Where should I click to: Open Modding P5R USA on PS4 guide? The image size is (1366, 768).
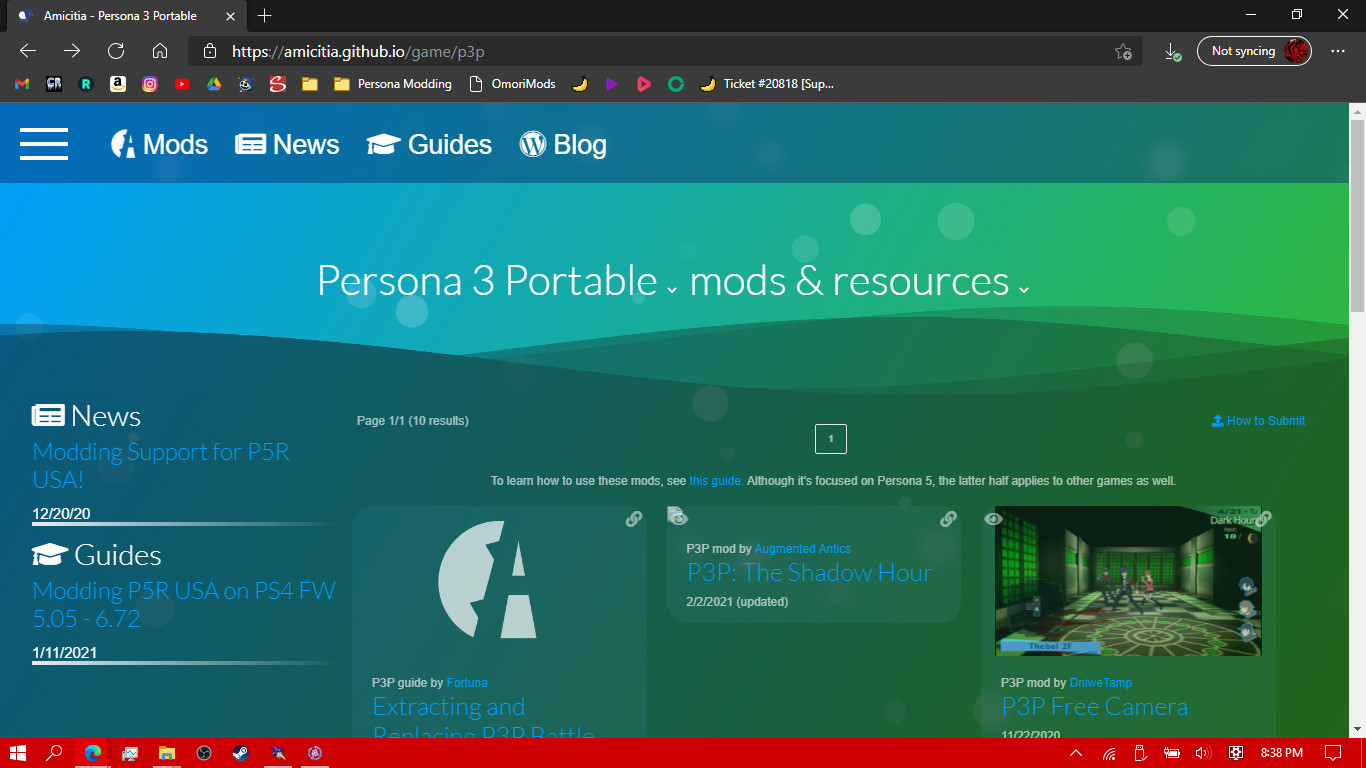tap(184, 604)
